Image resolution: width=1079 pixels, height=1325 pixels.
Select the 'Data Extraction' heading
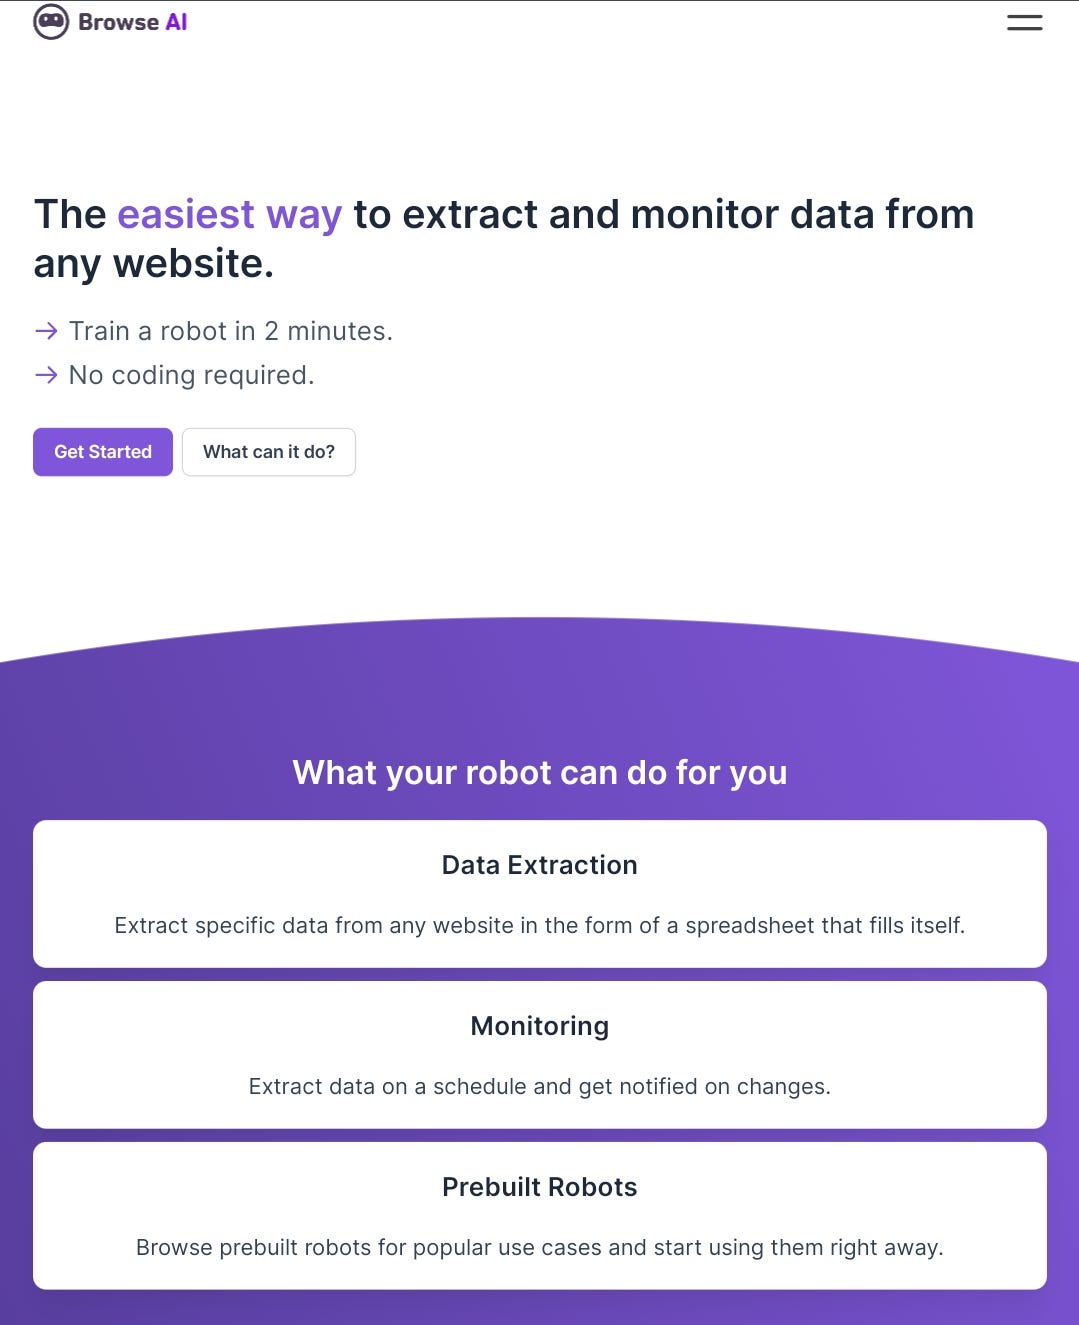point(539,864)
